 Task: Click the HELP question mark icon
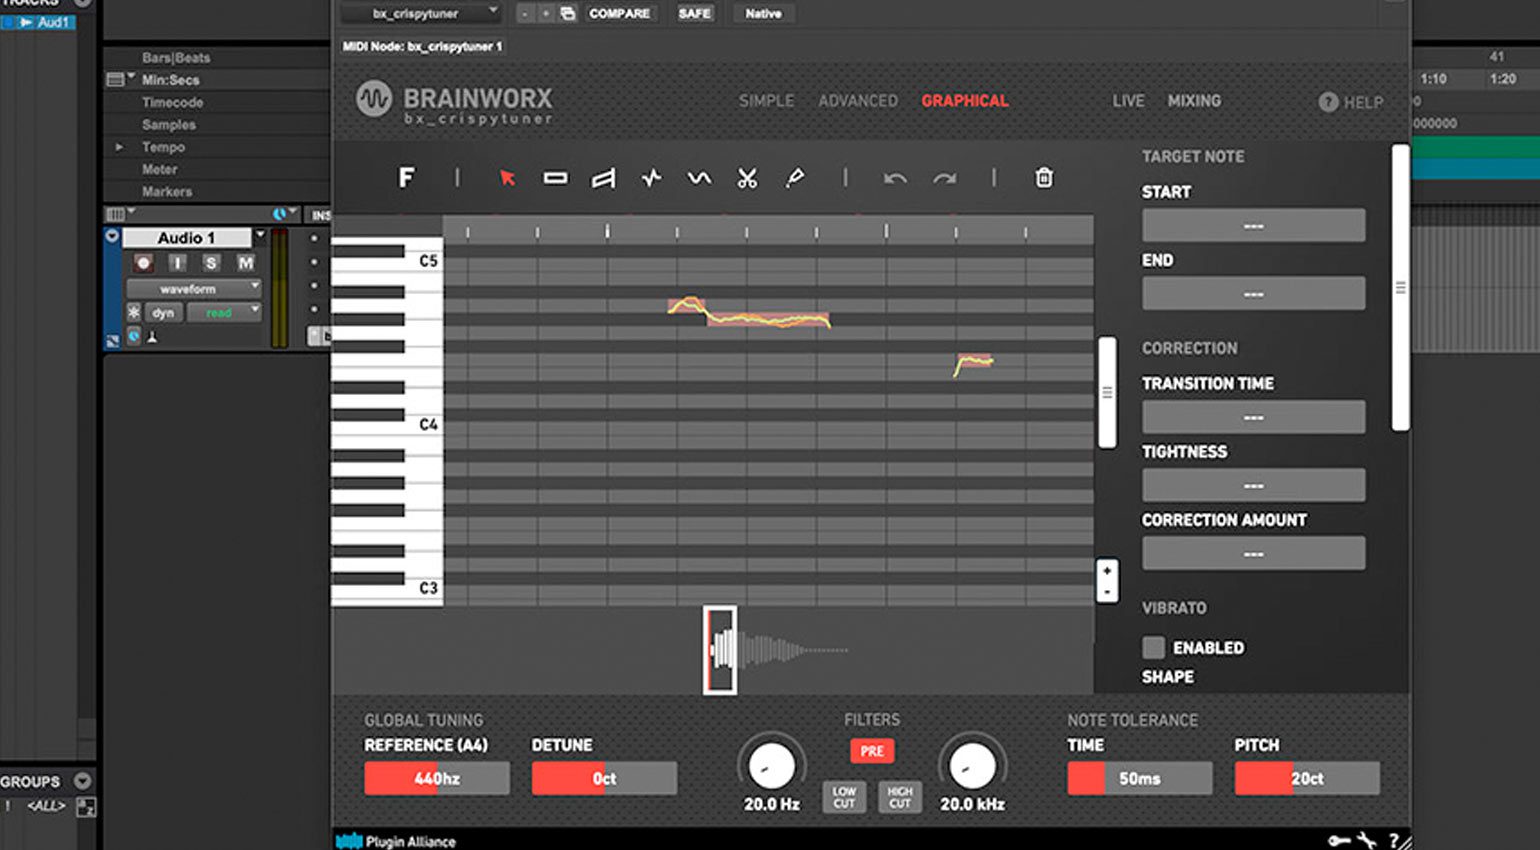[x=1328, y=102]
